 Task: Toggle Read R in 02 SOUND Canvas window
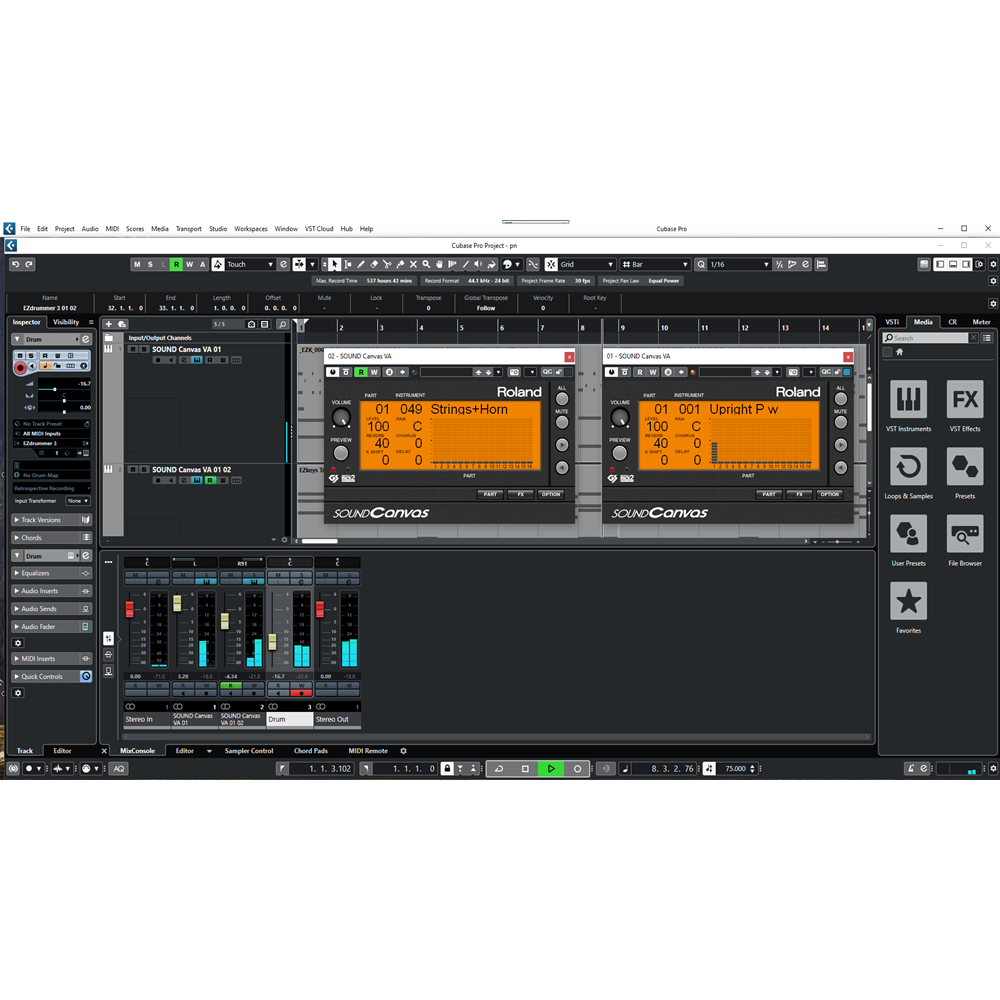pyautogui.click(x=361, y=372)
